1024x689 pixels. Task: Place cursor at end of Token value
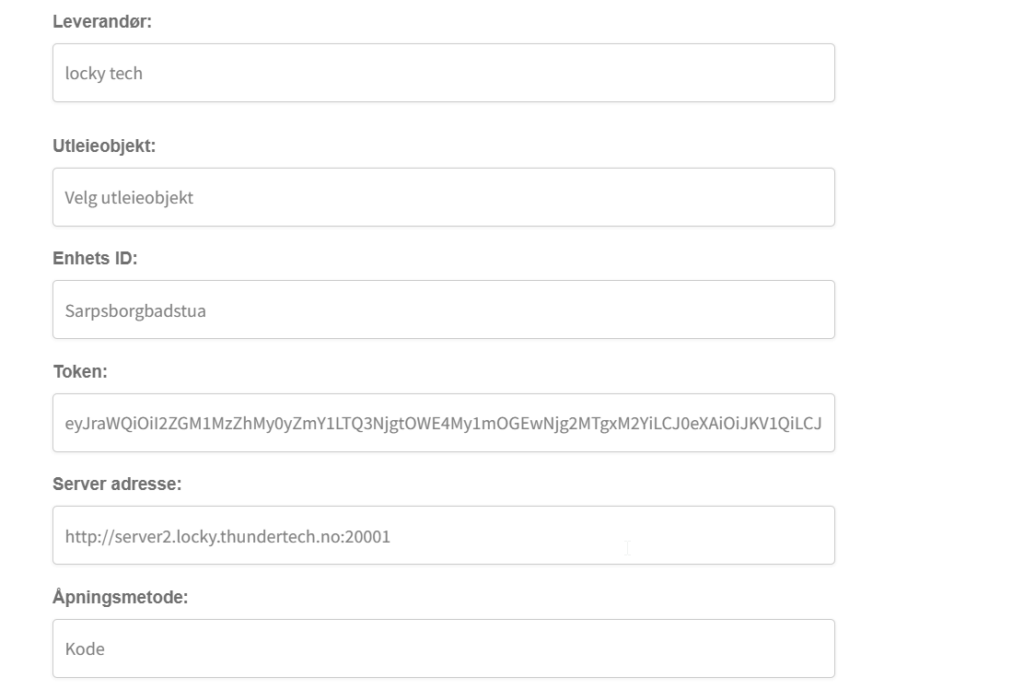click(823, 423)
